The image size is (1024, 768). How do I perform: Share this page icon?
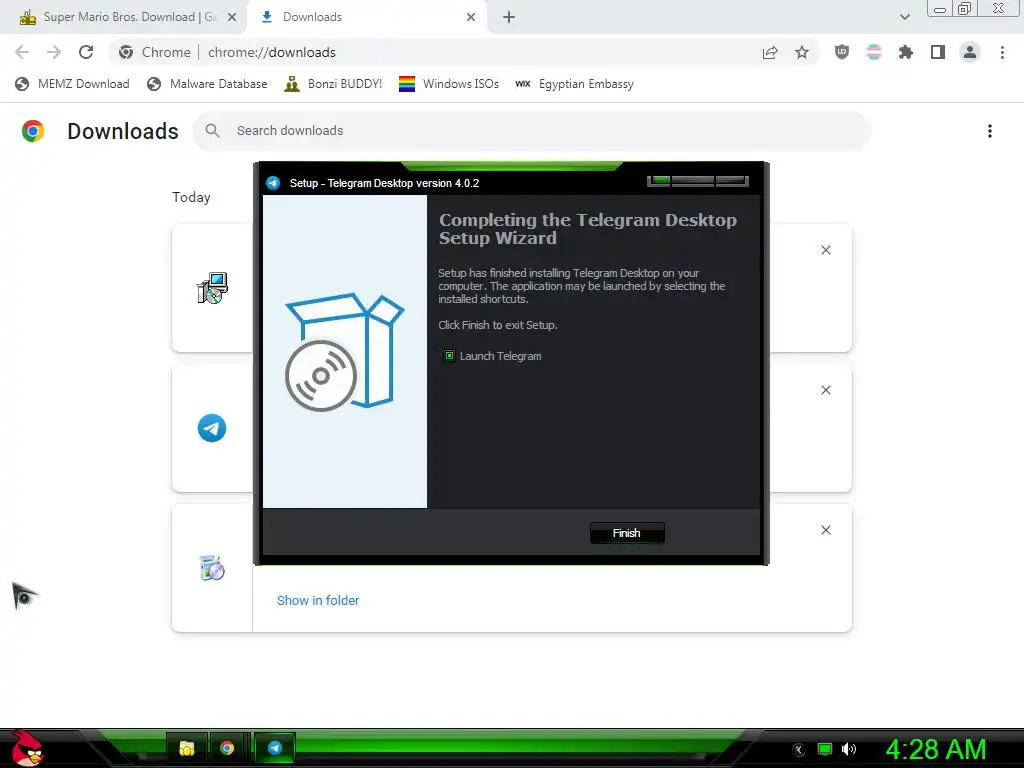(x=770, y=52)
